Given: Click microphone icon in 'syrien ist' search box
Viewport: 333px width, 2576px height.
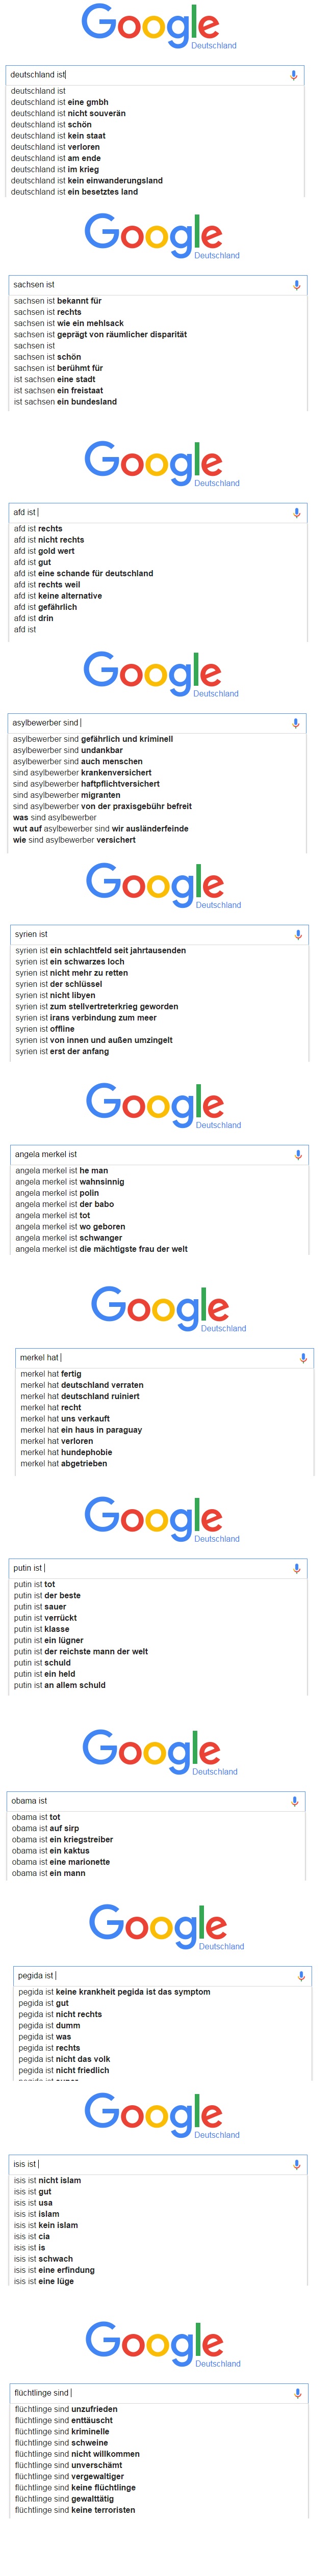Looking at the screenshot, I should [298, 935].
